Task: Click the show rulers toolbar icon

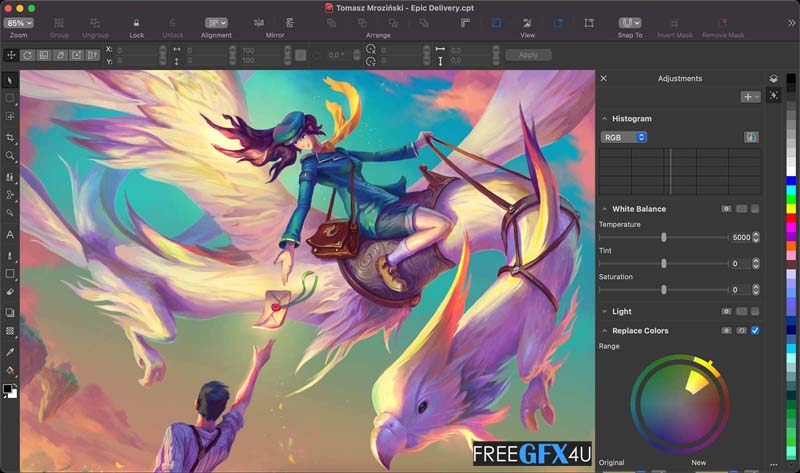Action: (x=465, y=23)
